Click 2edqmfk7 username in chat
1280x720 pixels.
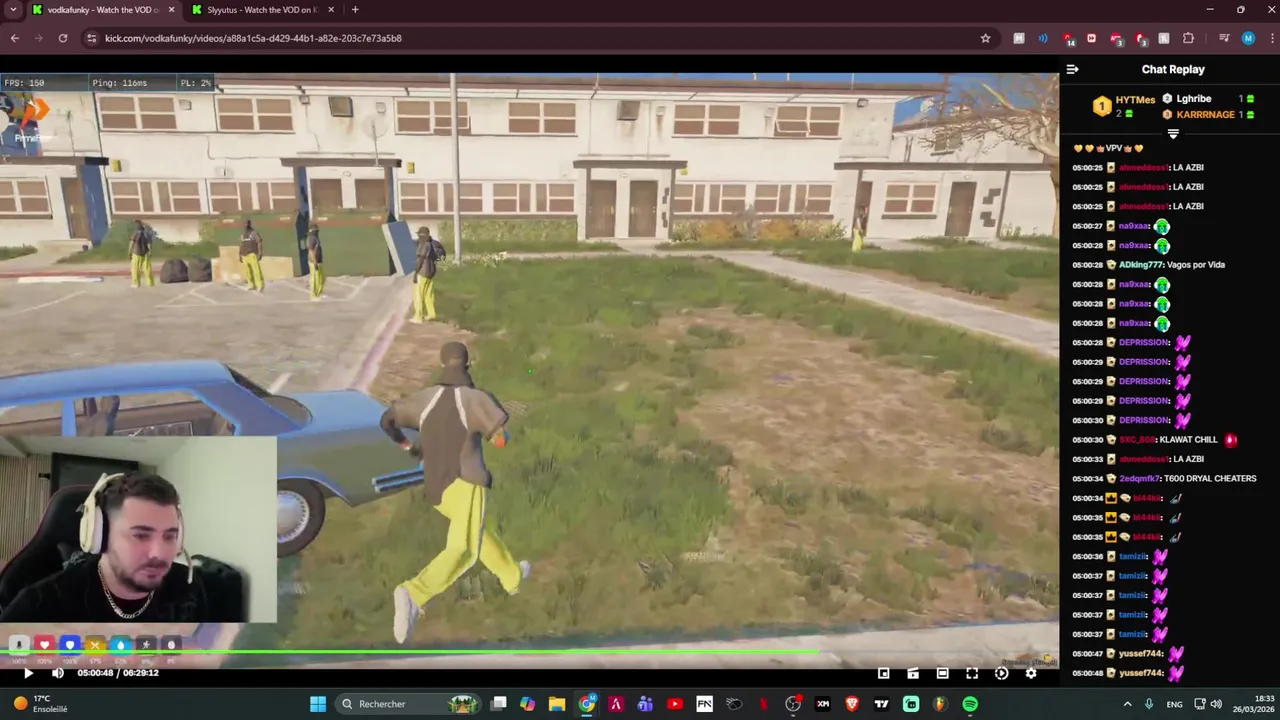click(x=1139, y=479)
